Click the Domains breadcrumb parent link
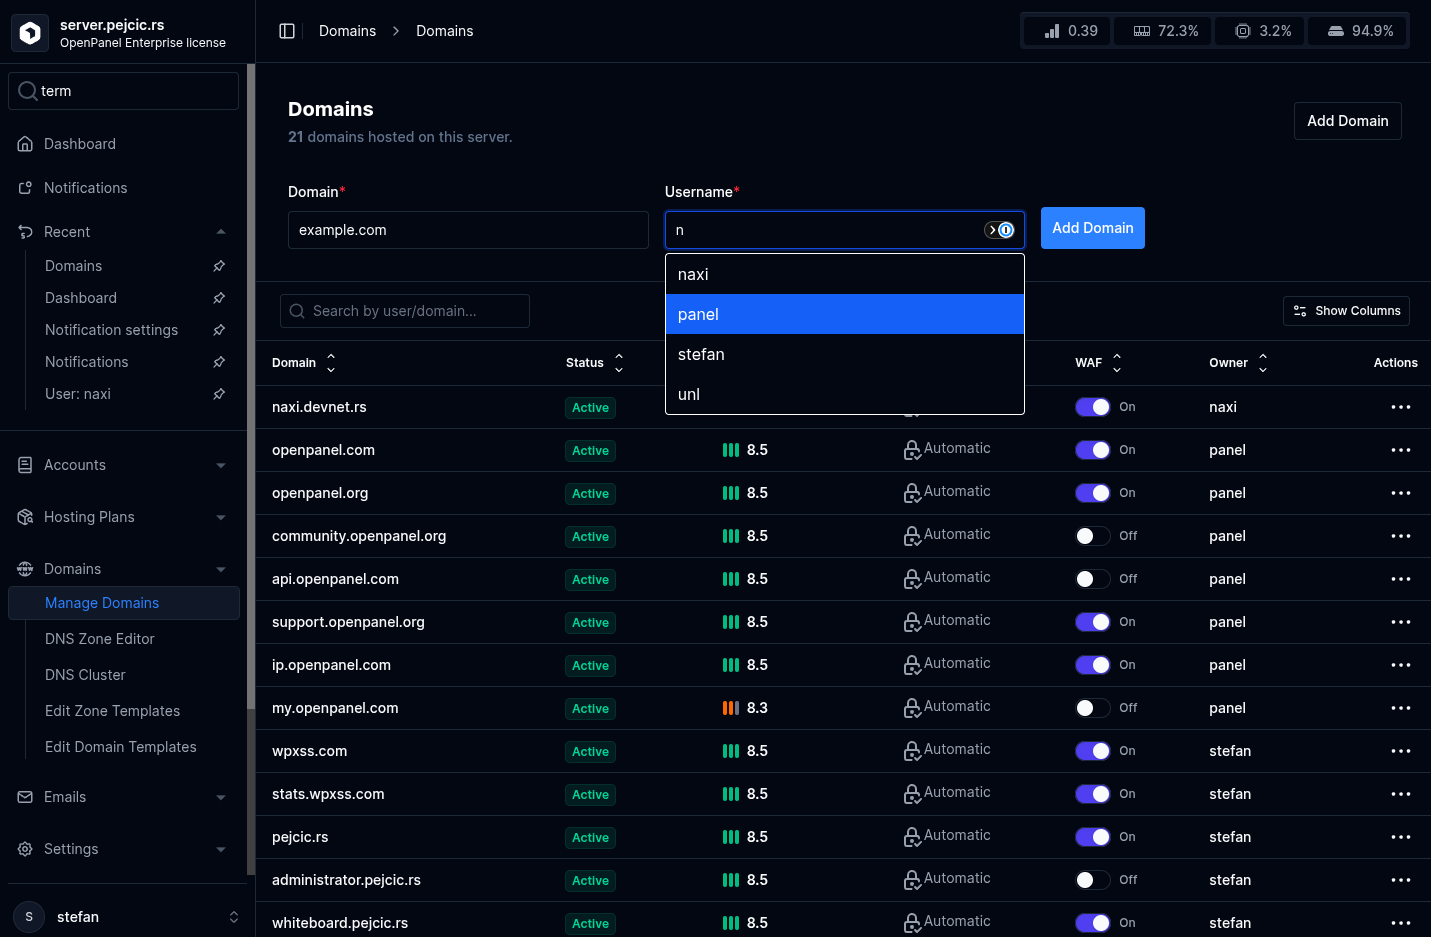The width and height of the screenshot is (1431, 937). [347, 31]
